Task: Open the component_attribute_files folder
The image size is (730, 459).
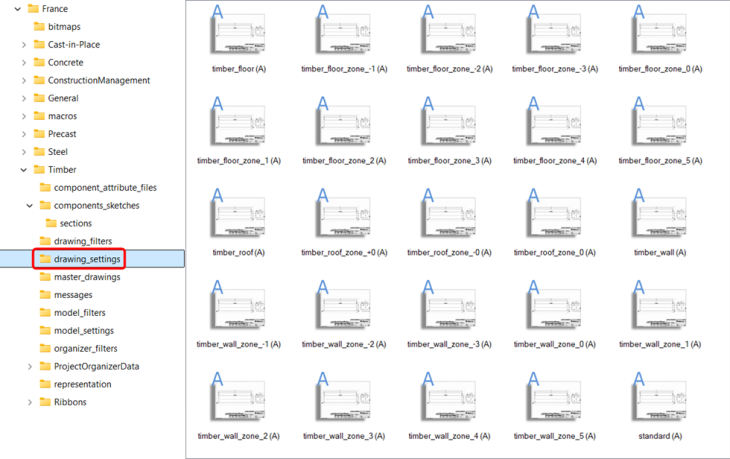Action: [98, 188]
